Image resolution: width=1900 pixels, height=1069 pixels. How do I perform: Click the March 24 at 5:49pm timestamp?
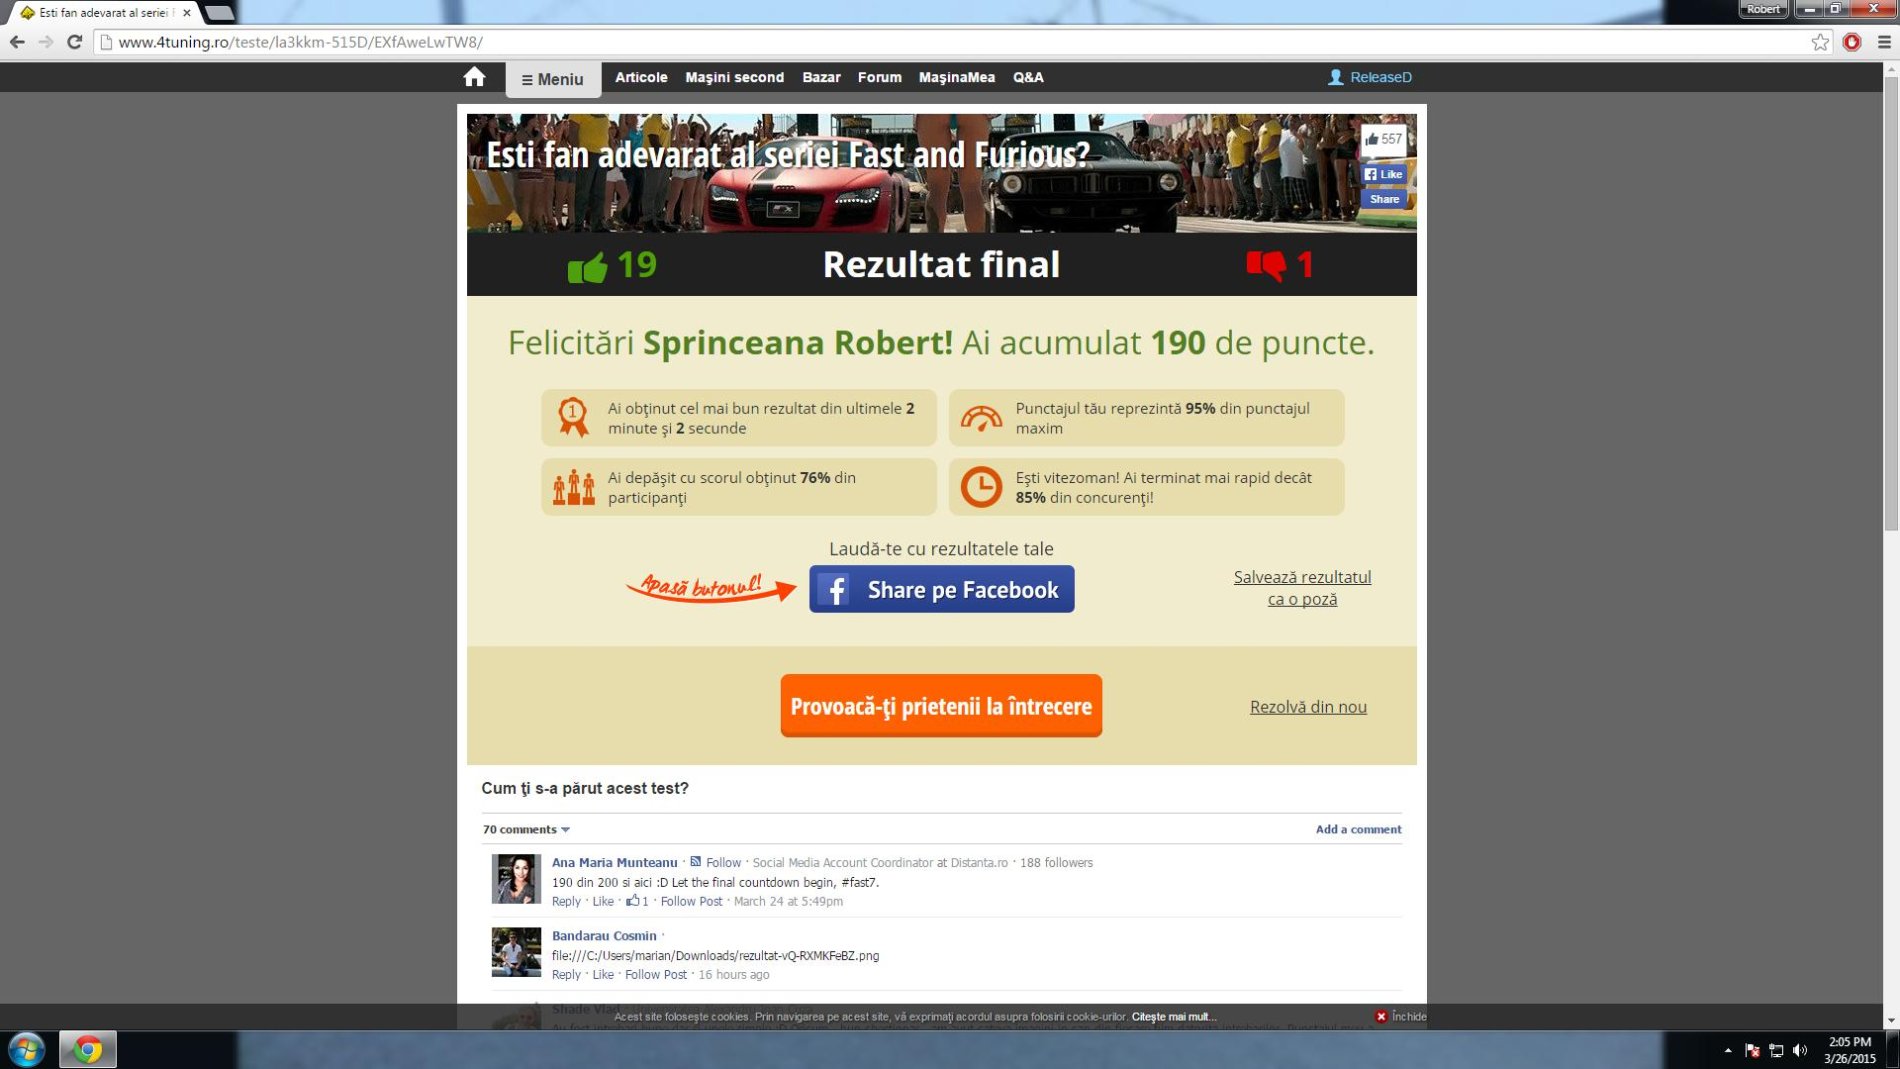click(x=788, y=901)
